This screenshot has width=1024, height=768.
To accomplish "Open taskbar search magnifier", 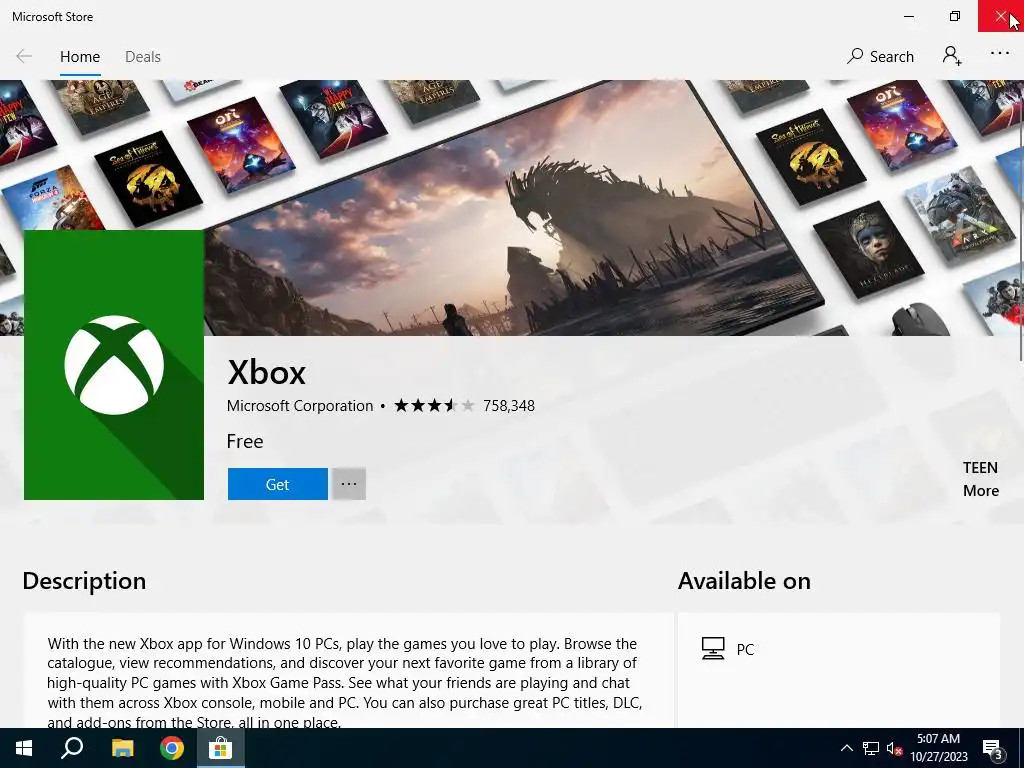I will pos(72,748).
